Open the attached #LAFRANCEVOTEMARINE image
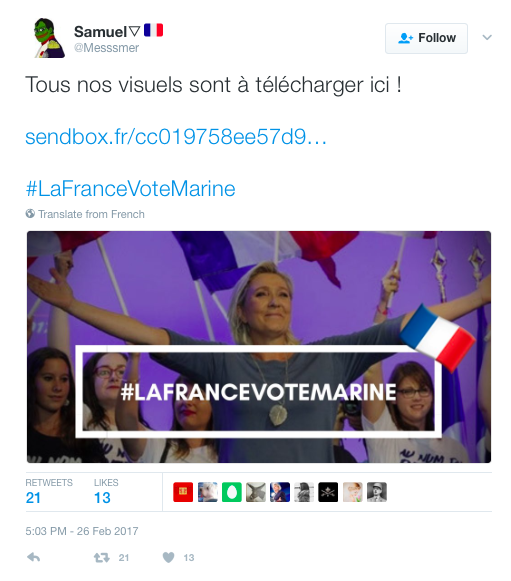 [259, 347]
